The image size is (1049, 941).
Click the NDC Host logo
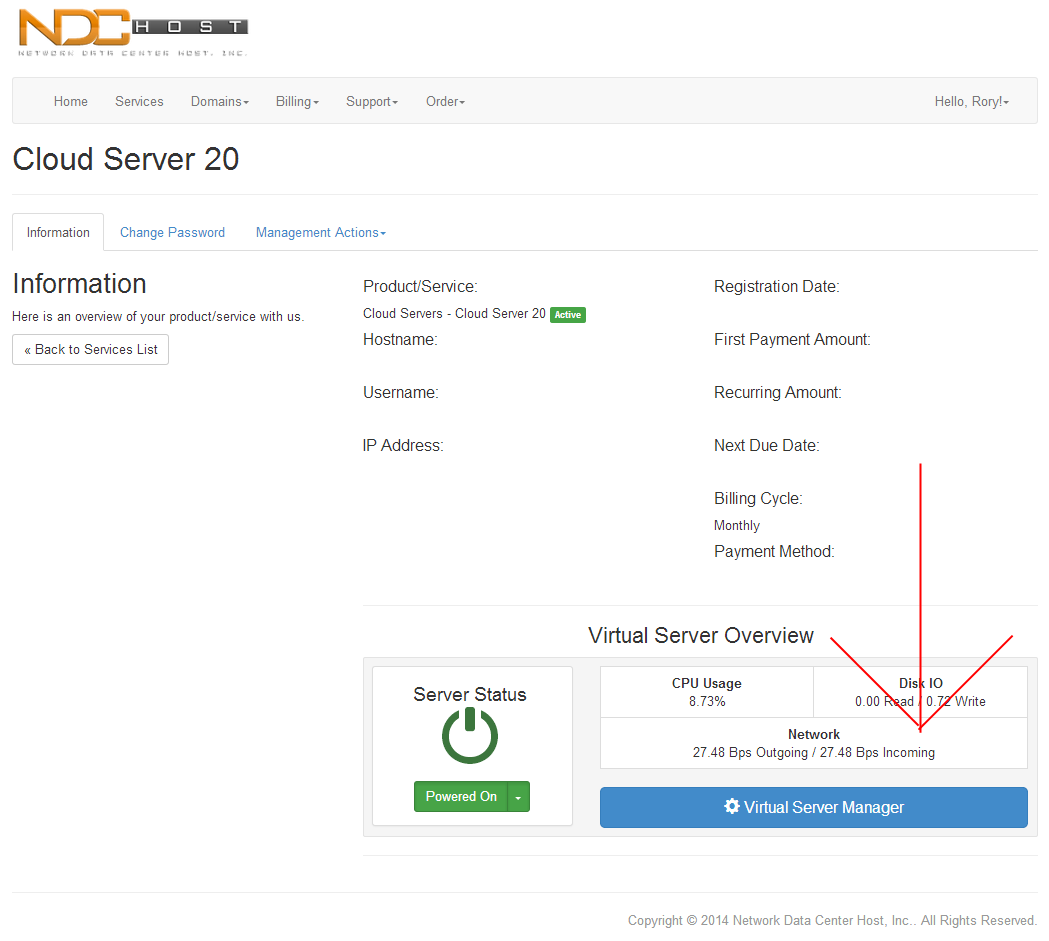(x=132, y=32)
